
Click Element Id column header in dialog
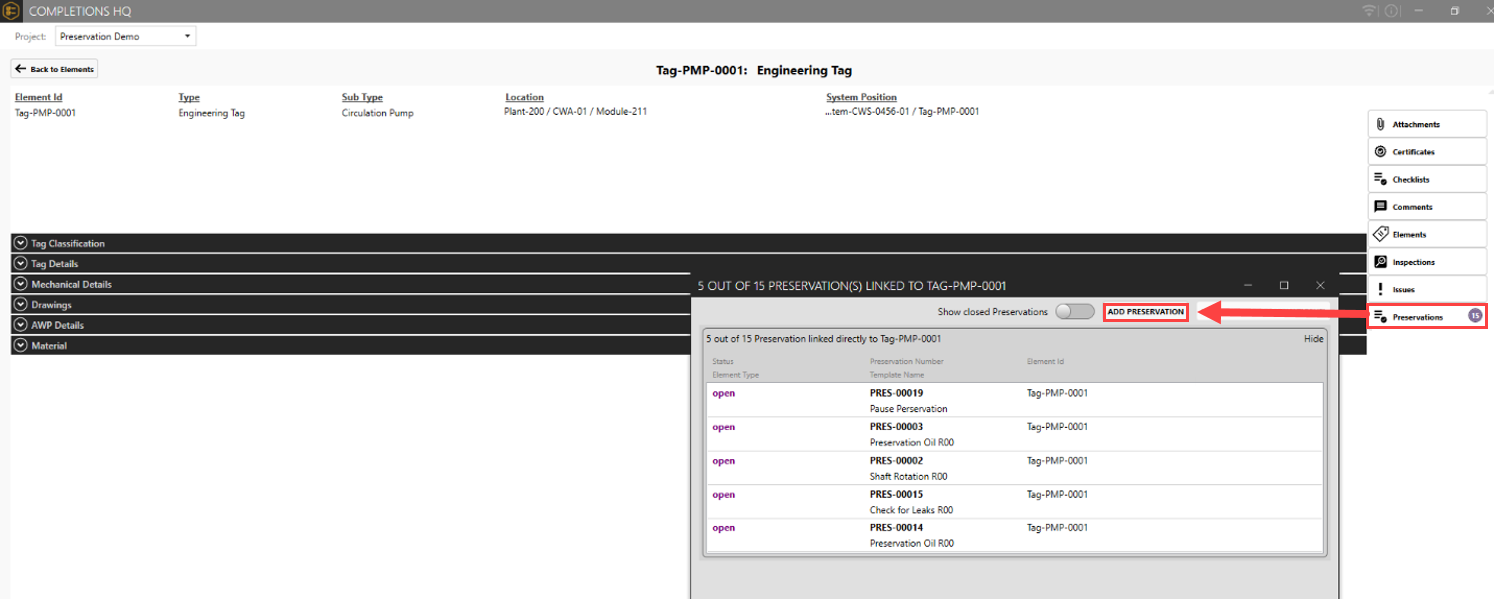coord(1045,361)
